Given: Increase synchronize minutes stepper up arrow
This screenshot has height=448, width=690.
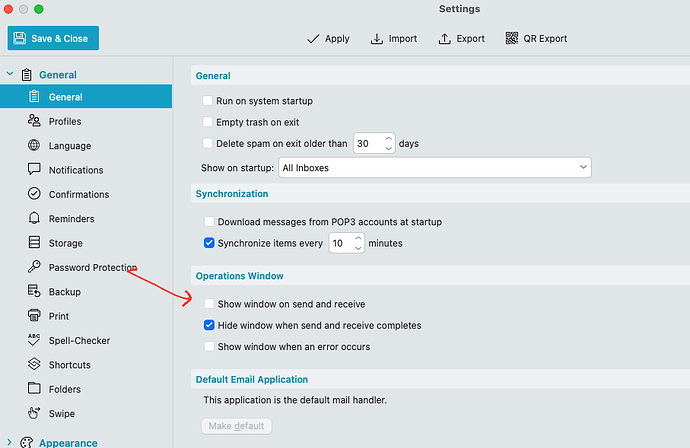Looking at the screenshot, I should click(358, 238).
